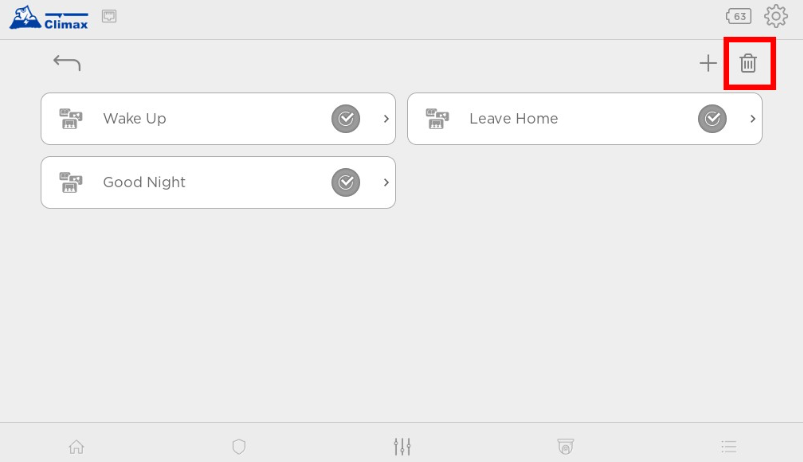
Task: Click the trash icon to delete scenes
Action: [748, 64]
